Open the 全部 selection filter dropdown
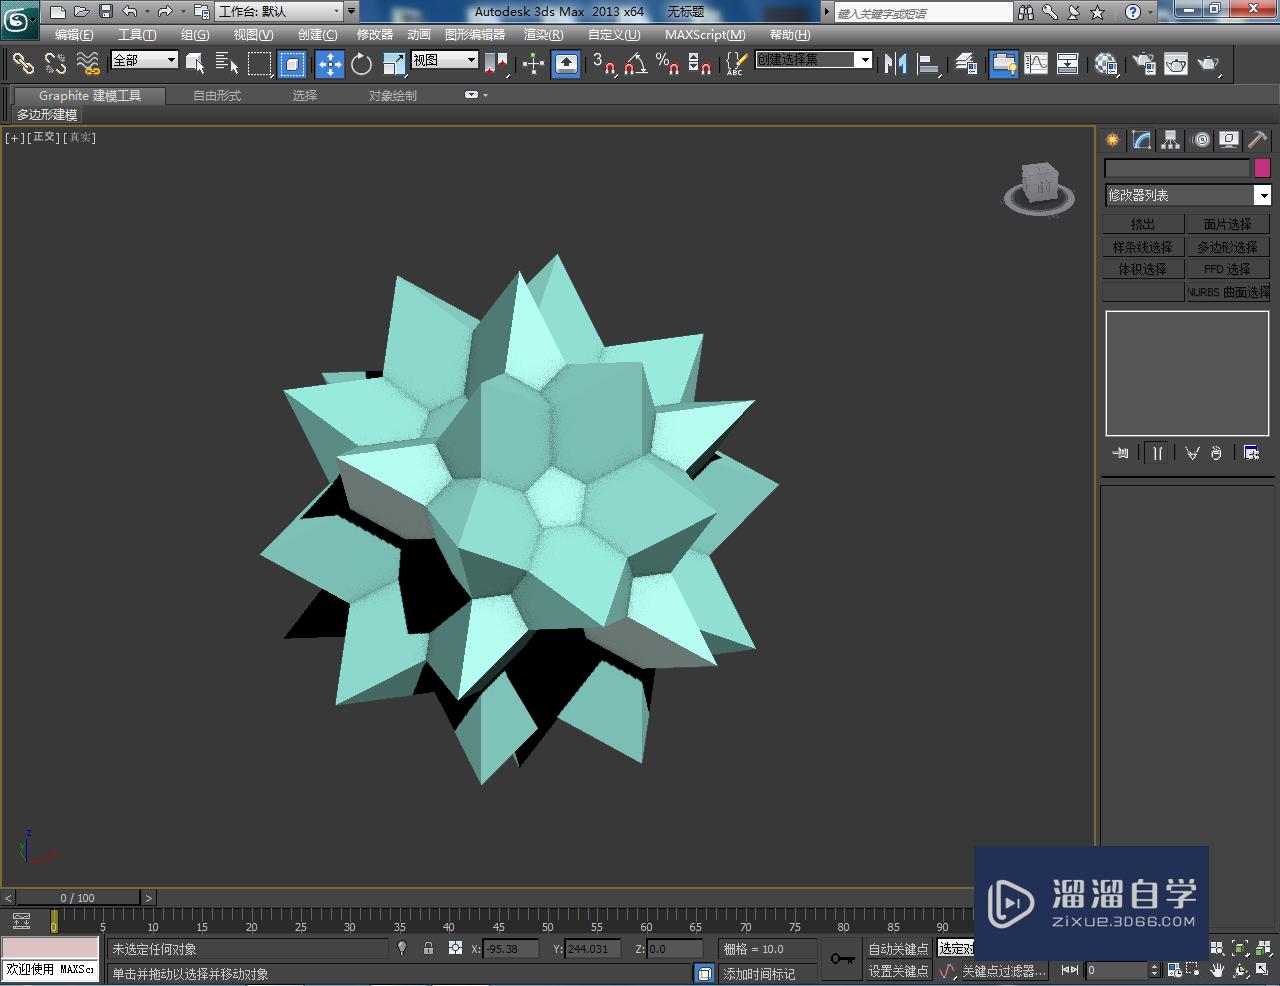 coord(144,60)
